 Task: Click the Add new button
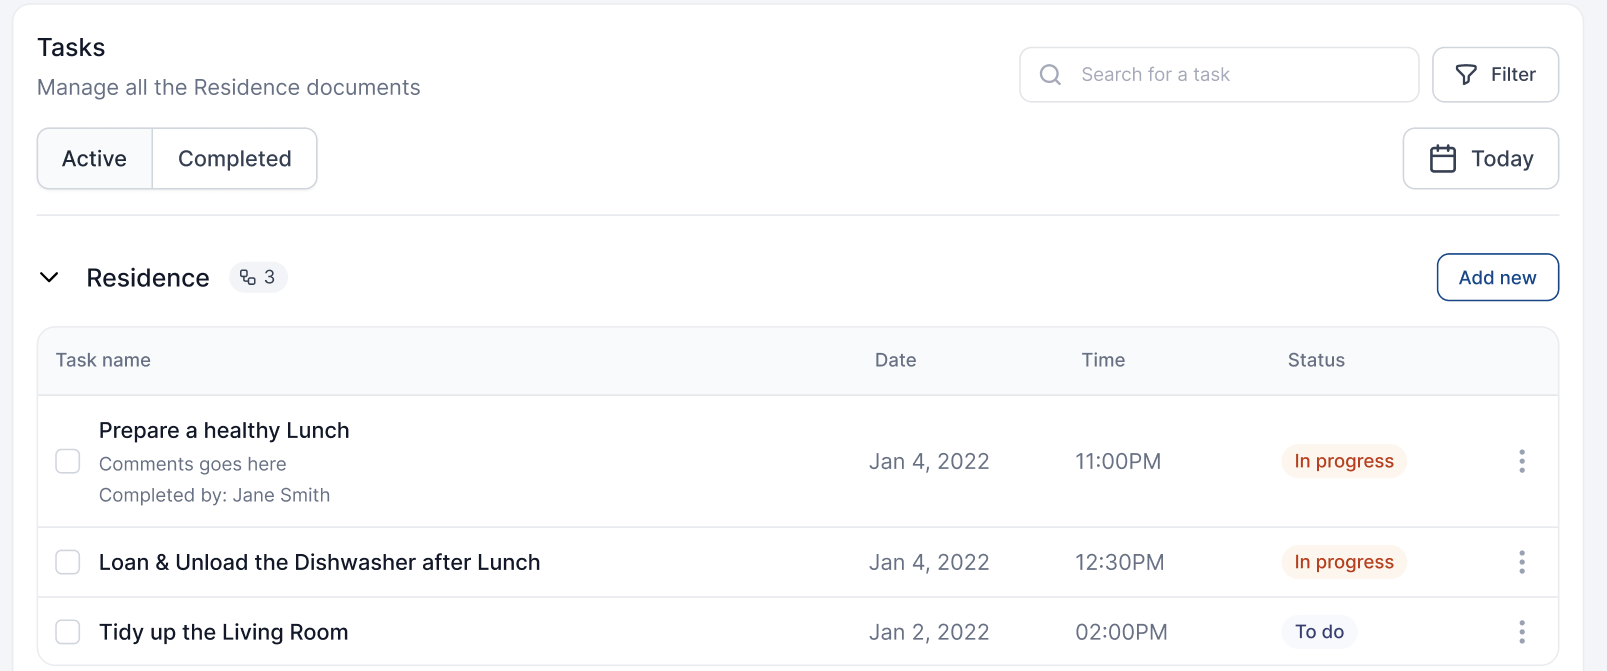pos(1497,278)
